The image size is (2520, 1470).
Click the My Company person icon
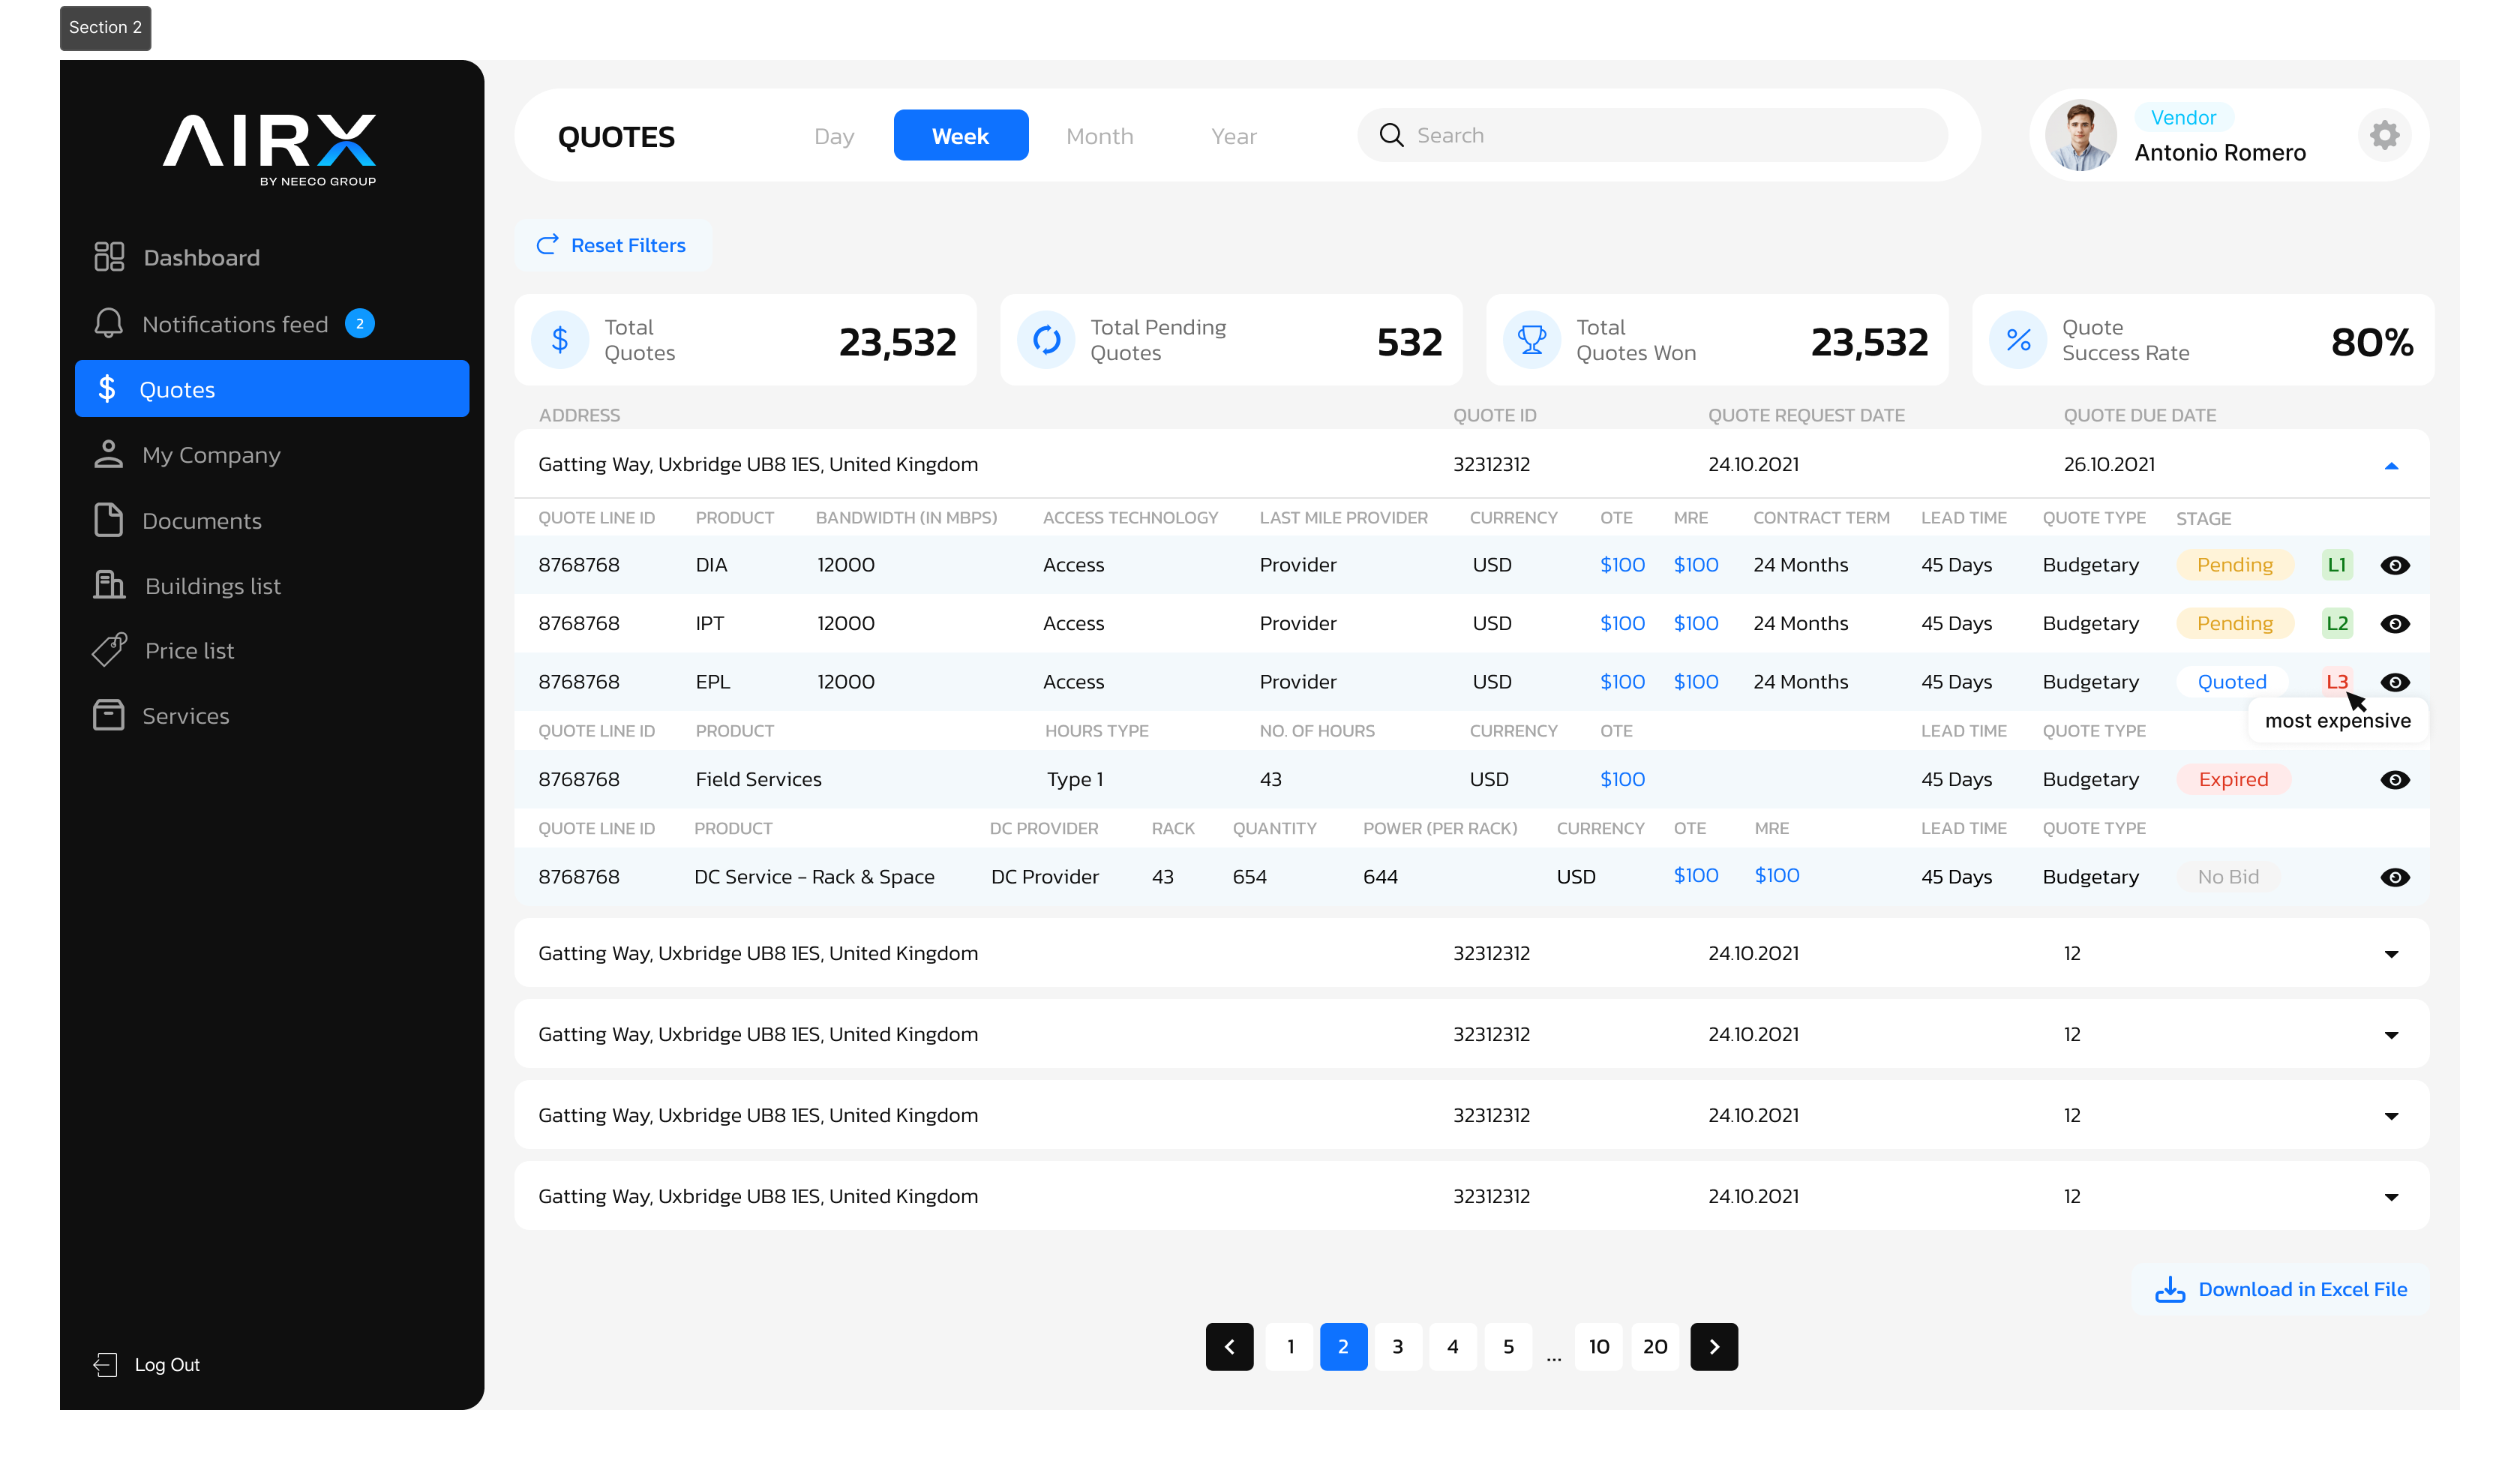tap(109, 454)
